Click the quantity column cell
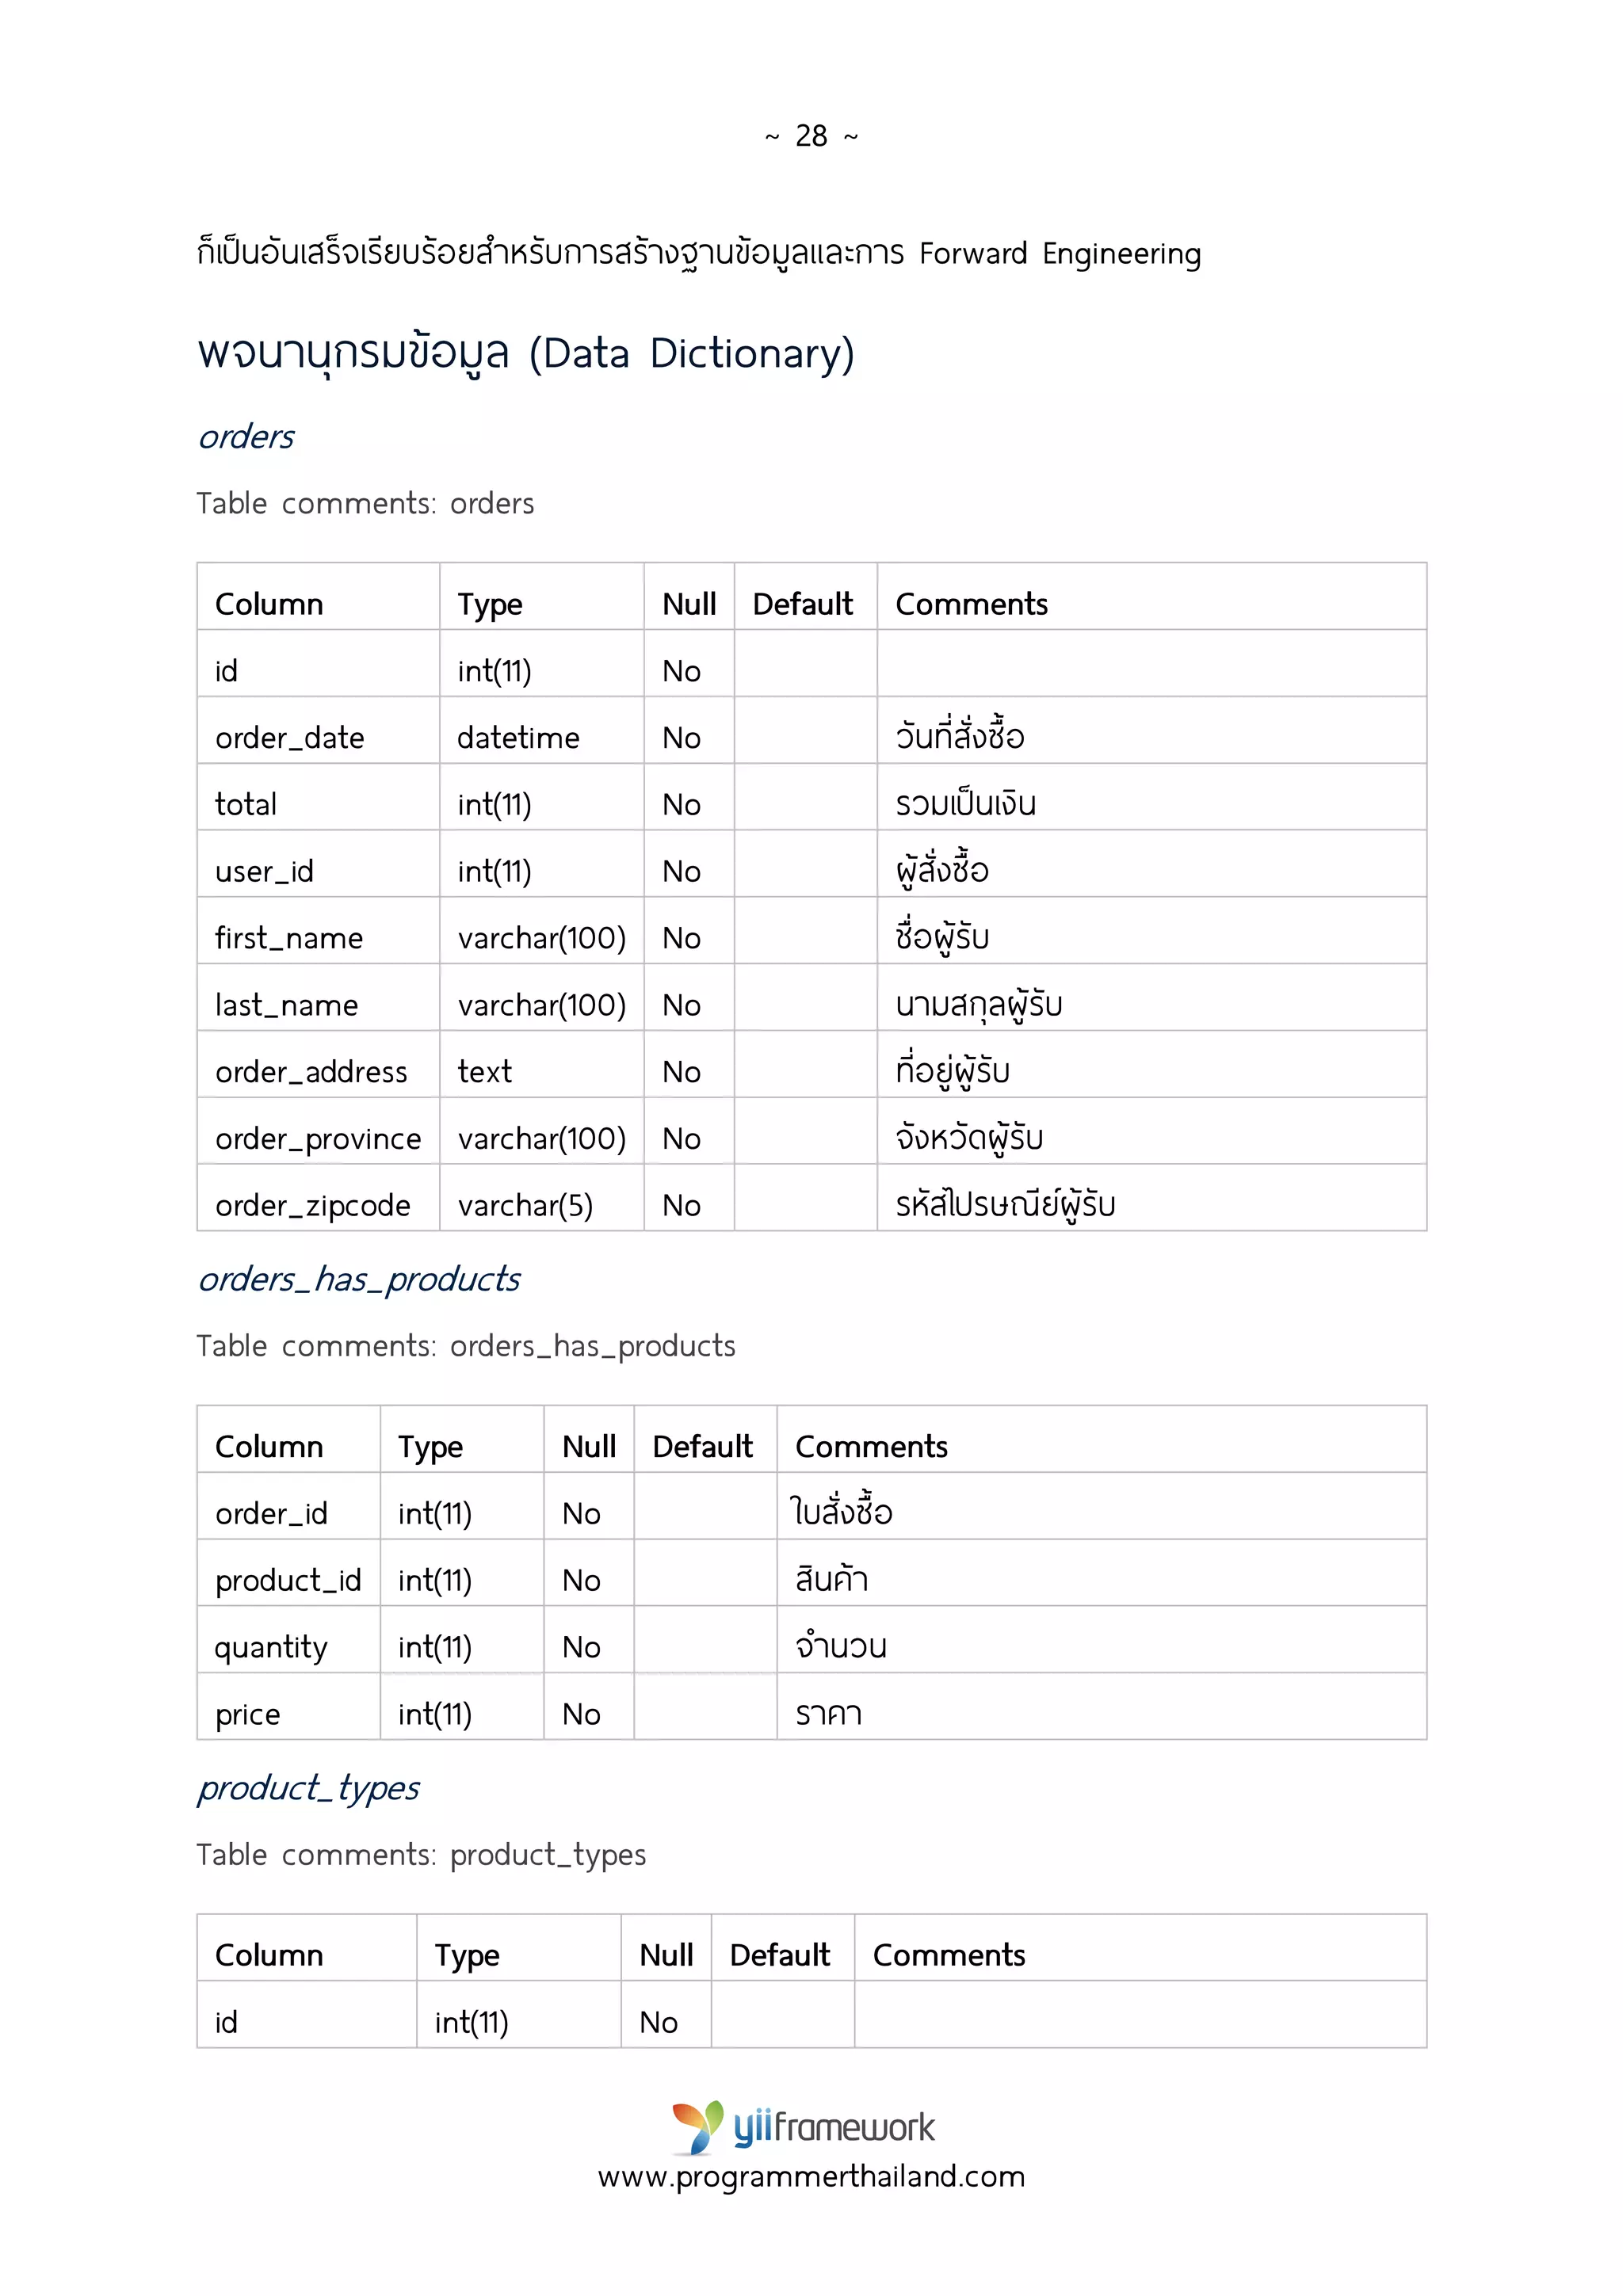This screenshot has height=2296, width=1623. tap(289, 1640)
